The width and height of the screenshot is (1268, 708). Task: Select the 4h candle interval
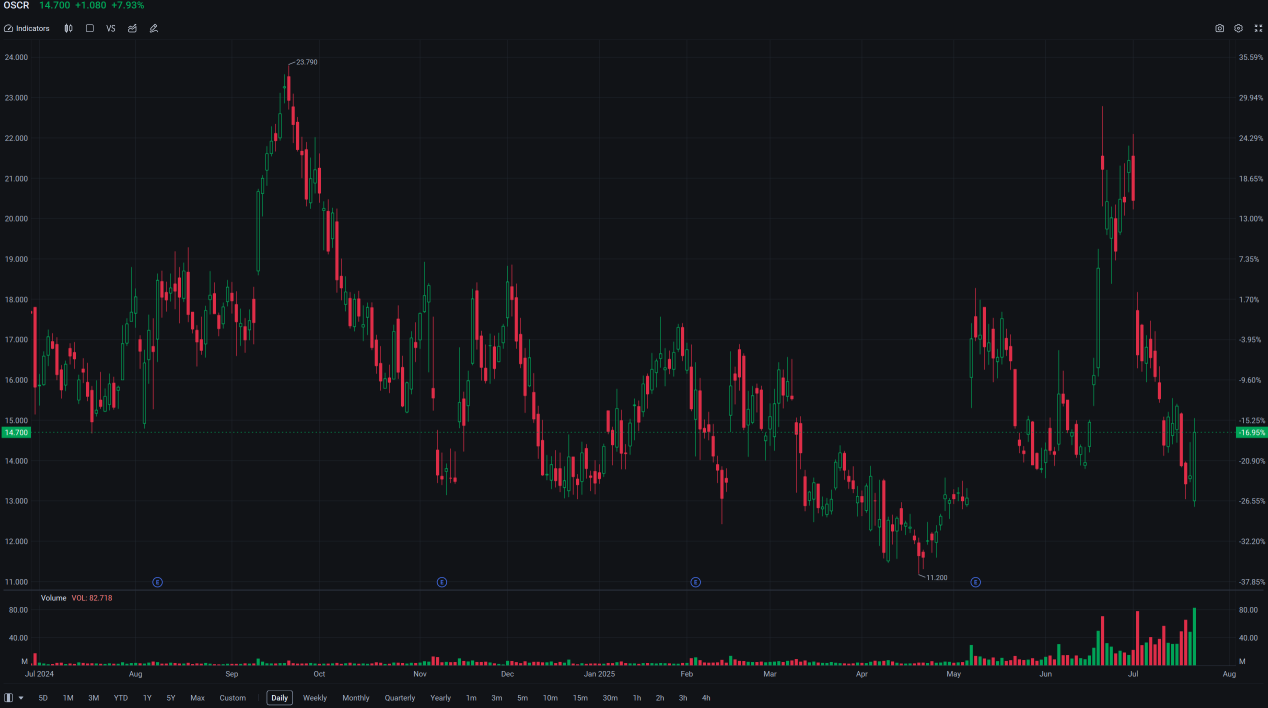pyautogui.click(x=706, y=698)
